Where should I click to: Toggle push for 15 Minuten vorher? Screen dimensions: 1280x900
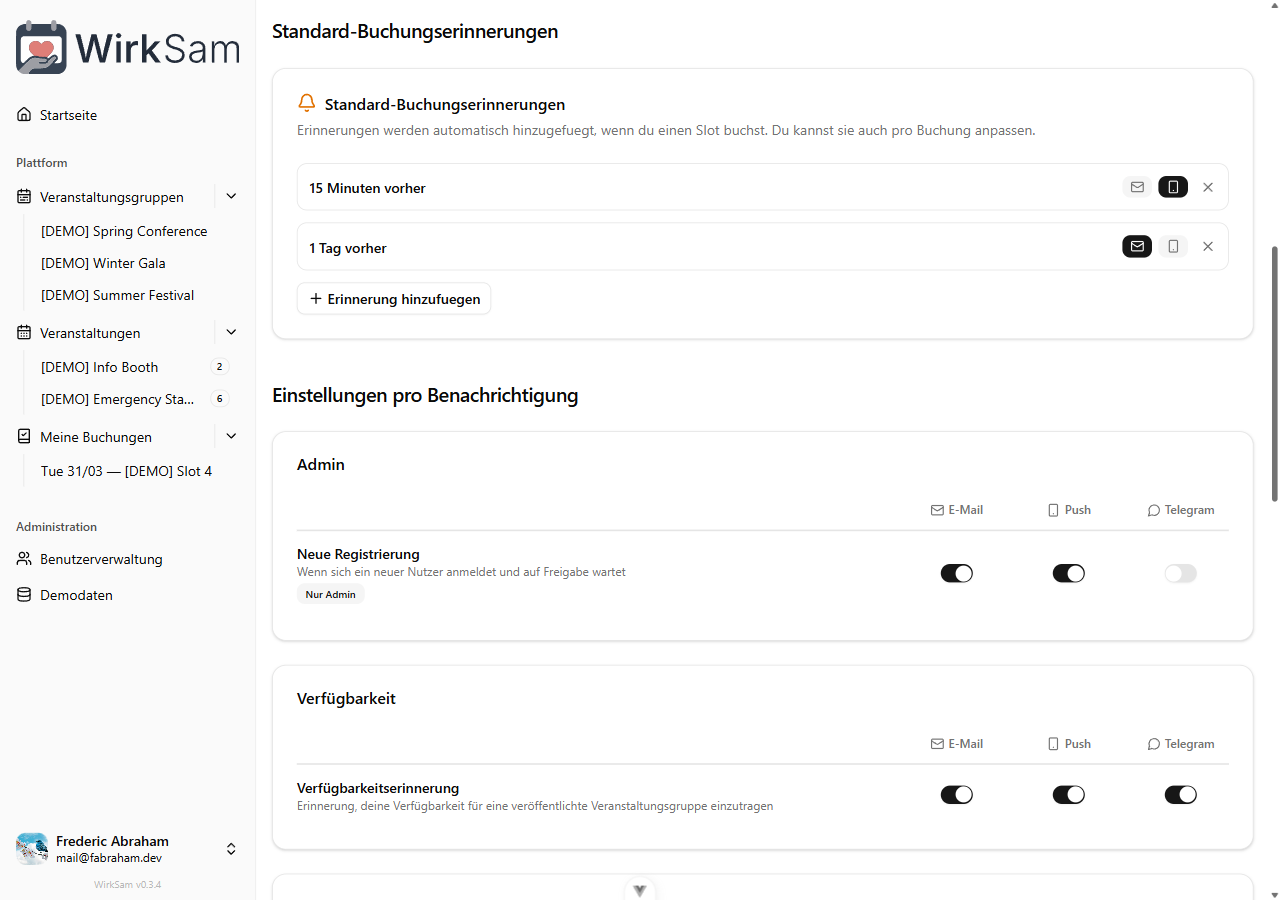[1173, 187]
